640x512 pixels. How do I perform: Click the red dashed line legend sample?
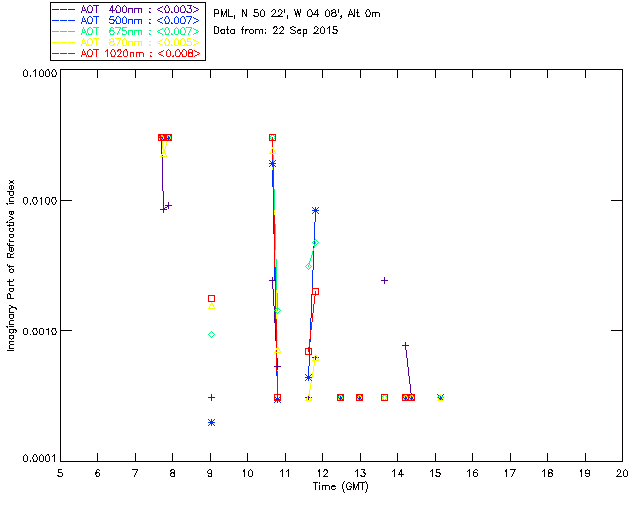point(64,53)
